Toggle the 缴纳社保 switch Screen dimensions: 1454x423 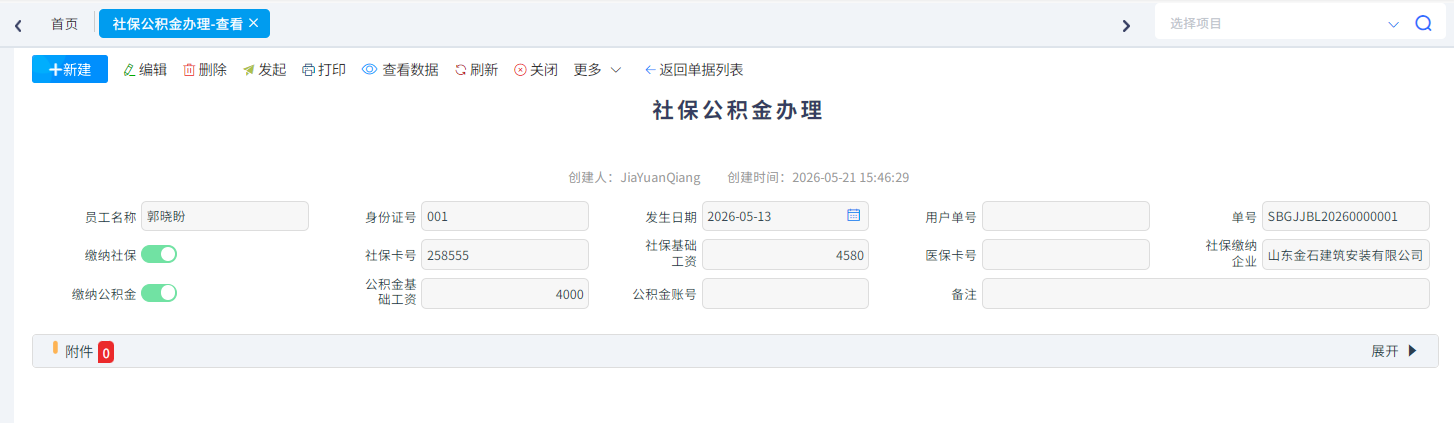(159, 254)
